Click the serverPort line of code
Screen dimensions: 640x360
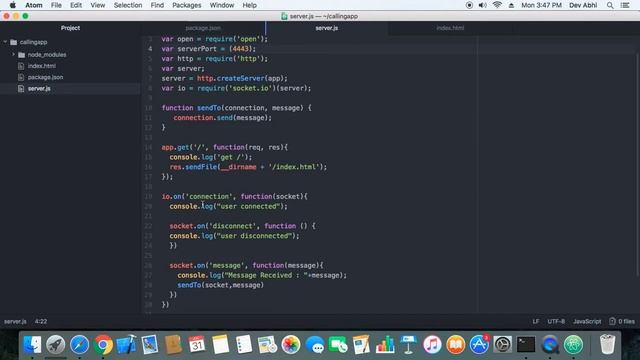click(x=209, y=49)
